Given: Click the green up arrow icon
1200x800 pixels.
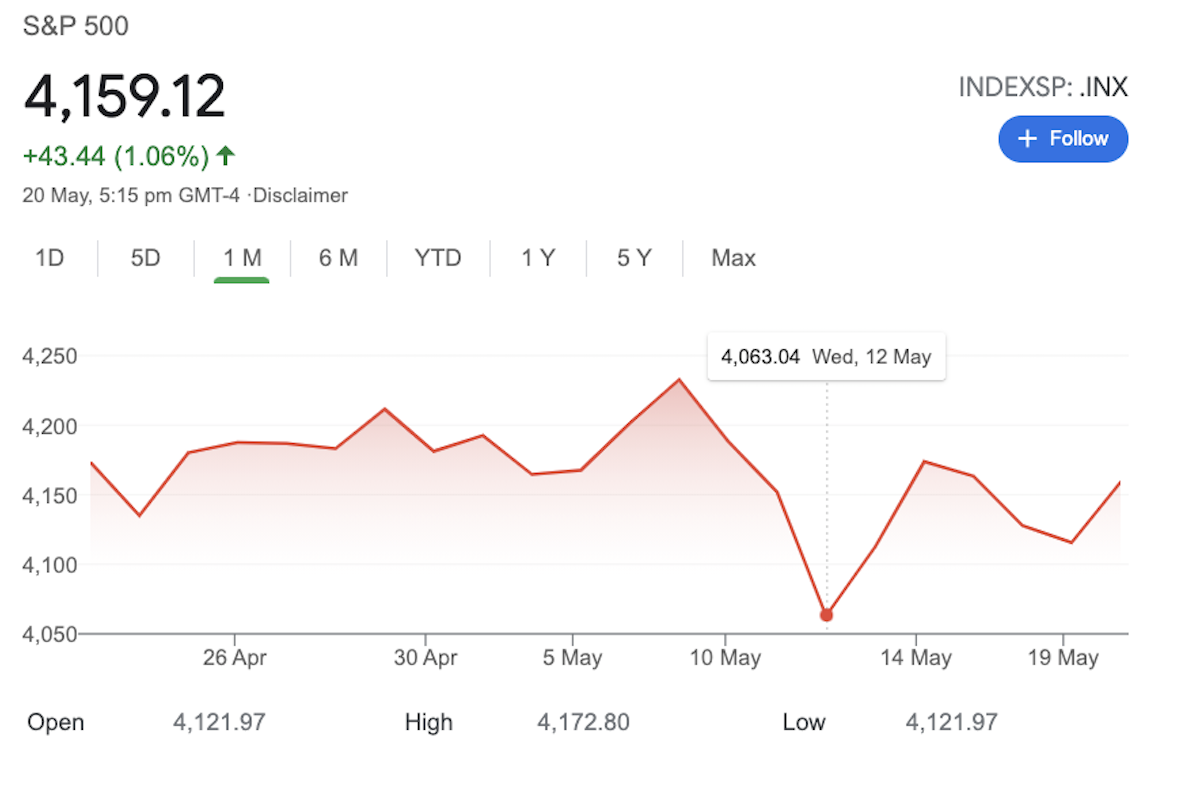Looking at the screenshot, I should tap(226, 156).
